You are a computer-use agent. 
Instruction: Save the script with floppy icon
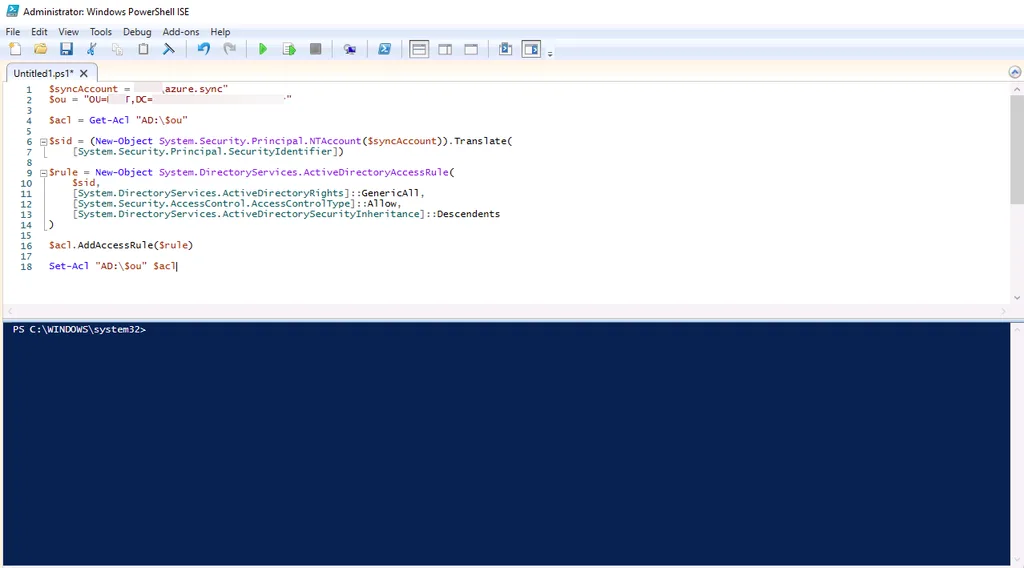tap(66, 49)
